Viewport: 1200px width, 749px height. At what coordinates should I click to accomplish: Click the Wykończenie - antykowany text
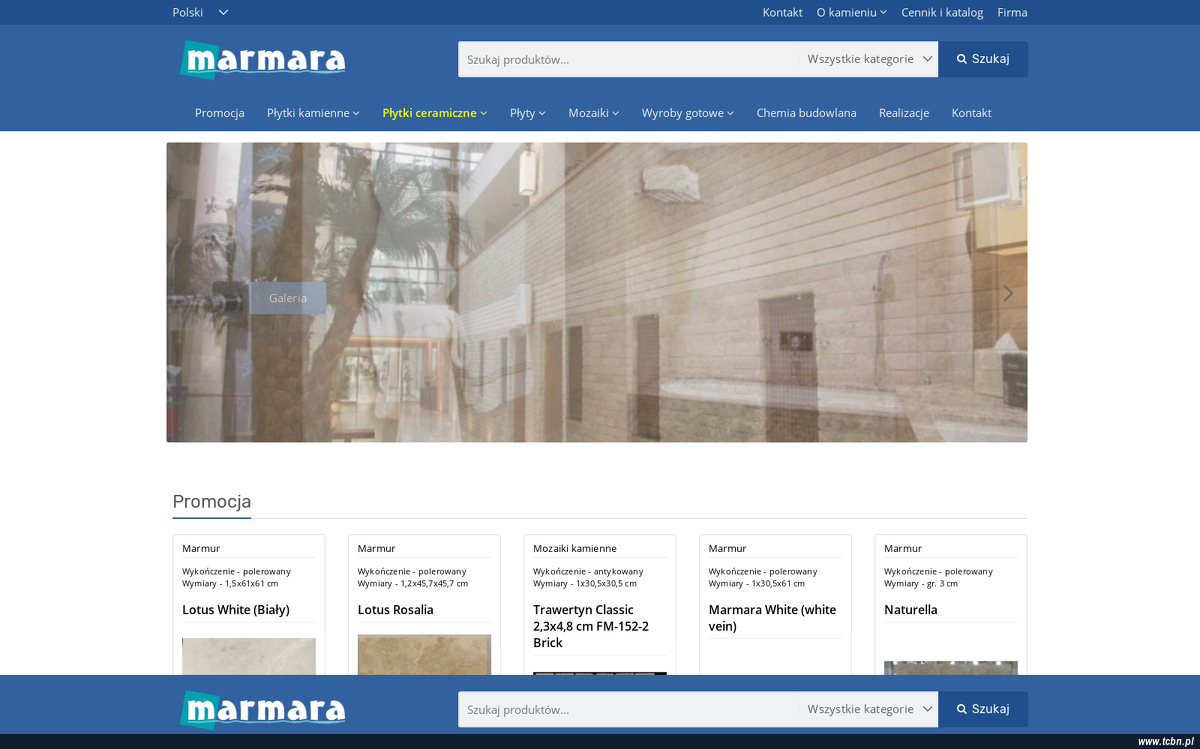click(588, 572)
